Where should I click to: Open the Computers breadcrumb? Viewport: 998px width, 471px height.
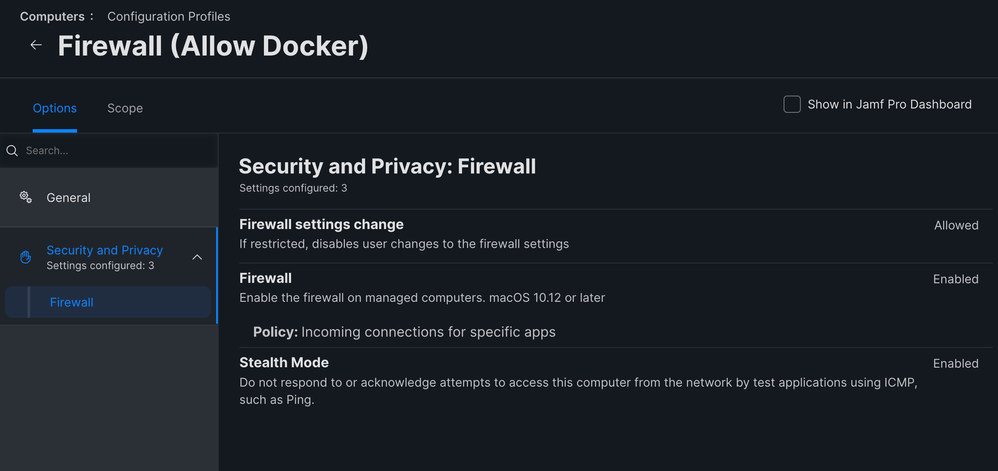coord(52,17)
